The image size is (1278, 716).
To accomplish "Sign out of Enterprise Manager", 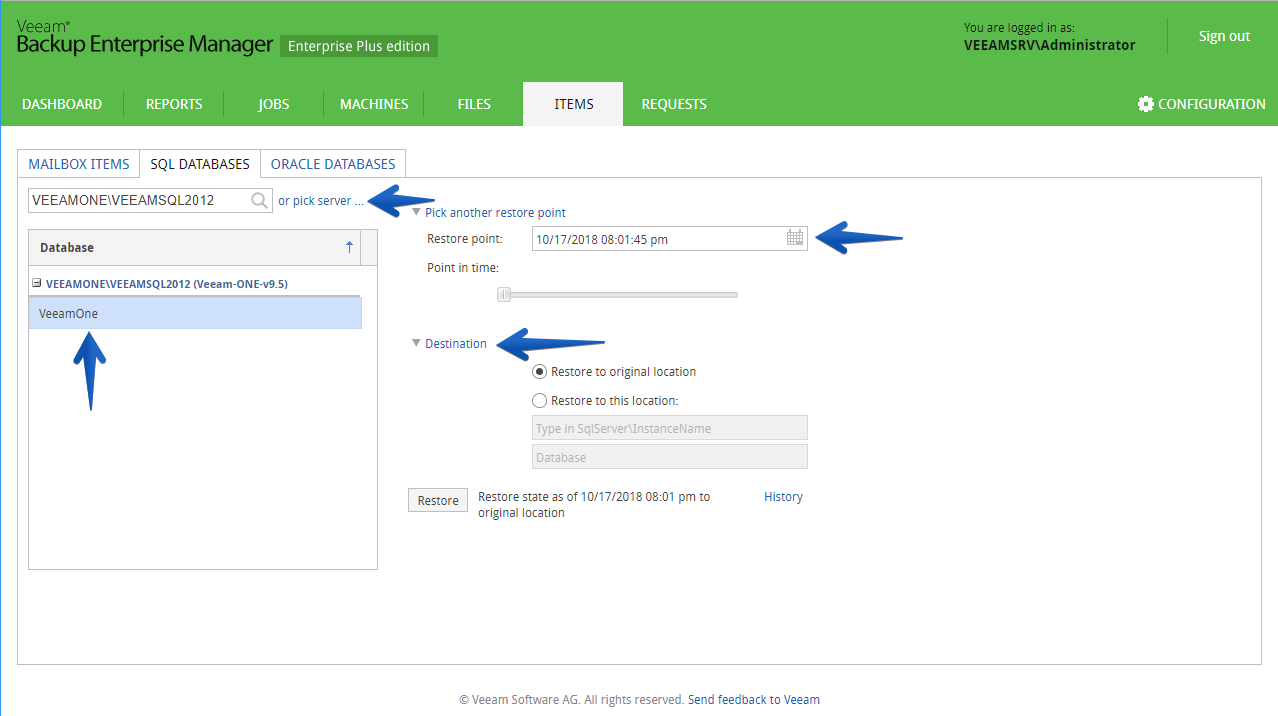I will [1224, 36].
